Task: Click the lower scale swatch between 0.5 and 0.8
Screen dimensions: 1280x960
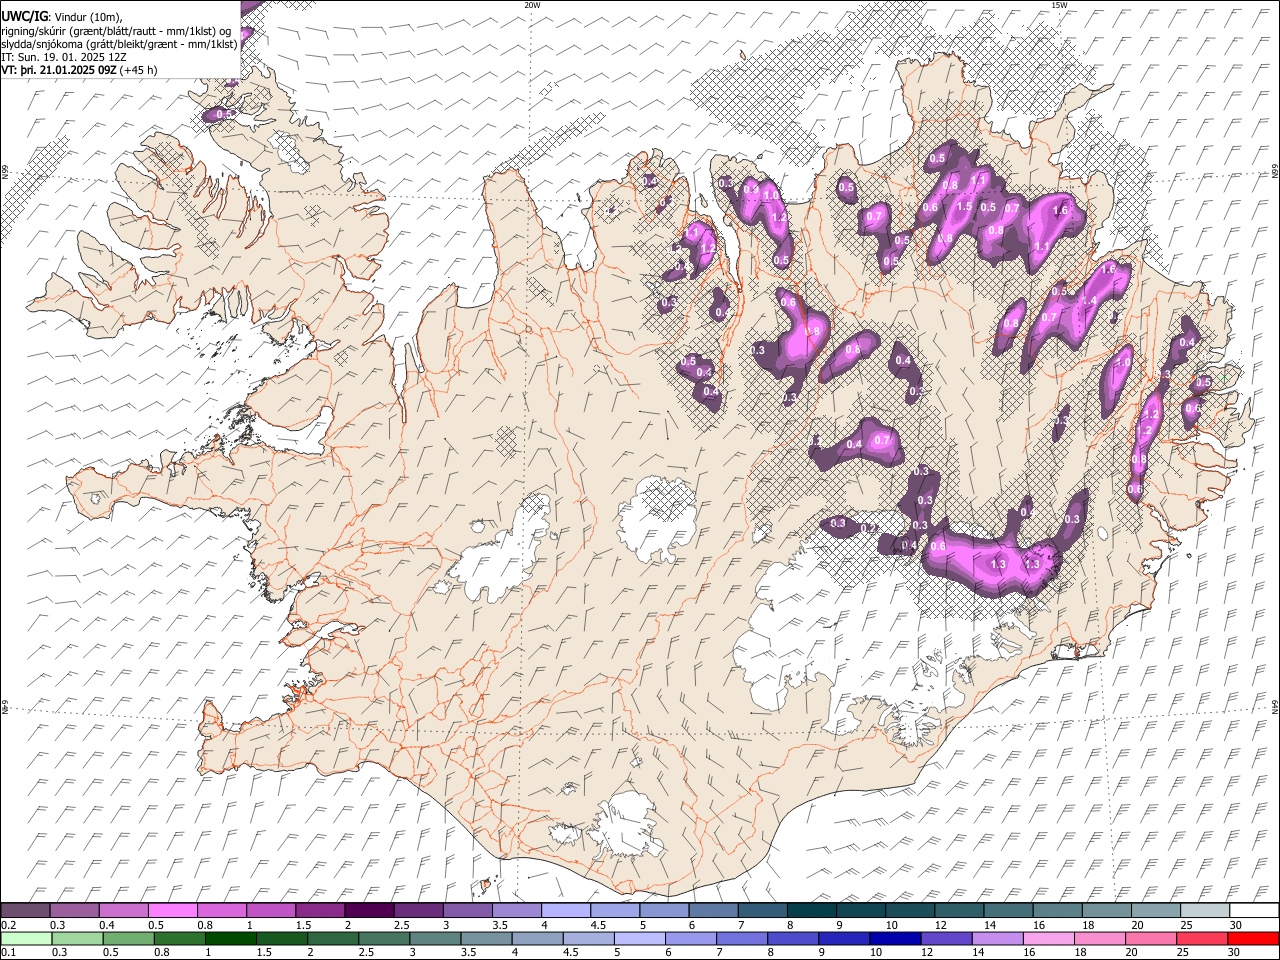Action: [127, 939]
